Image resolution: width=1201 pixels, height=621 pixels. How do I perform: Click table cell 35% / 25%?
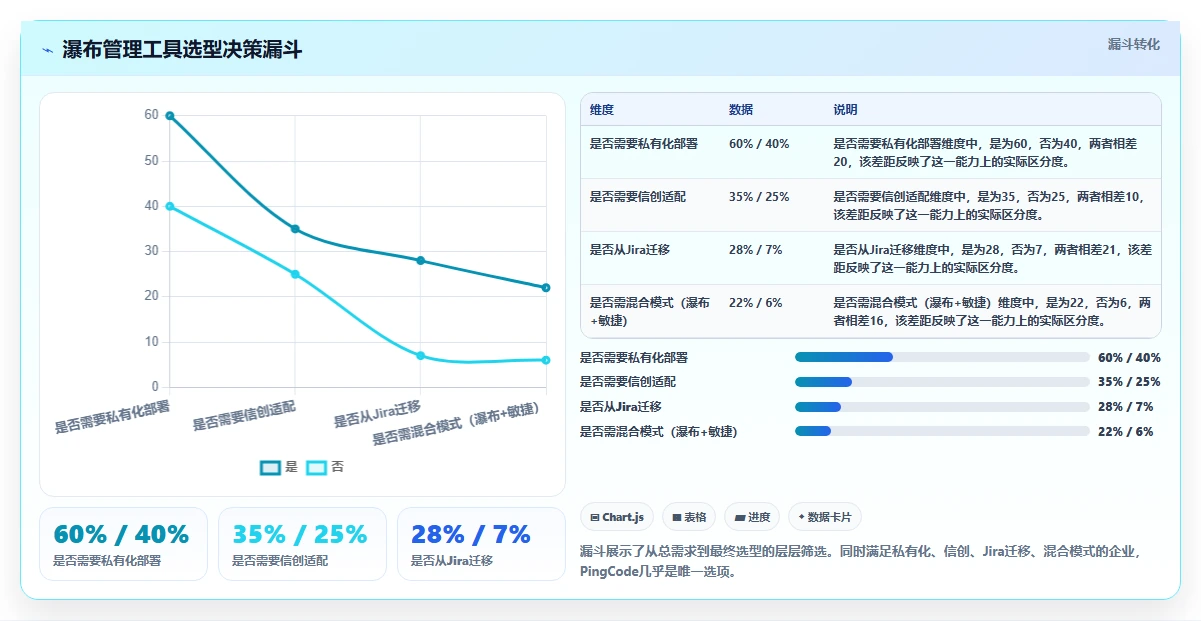tap(759, 197)
